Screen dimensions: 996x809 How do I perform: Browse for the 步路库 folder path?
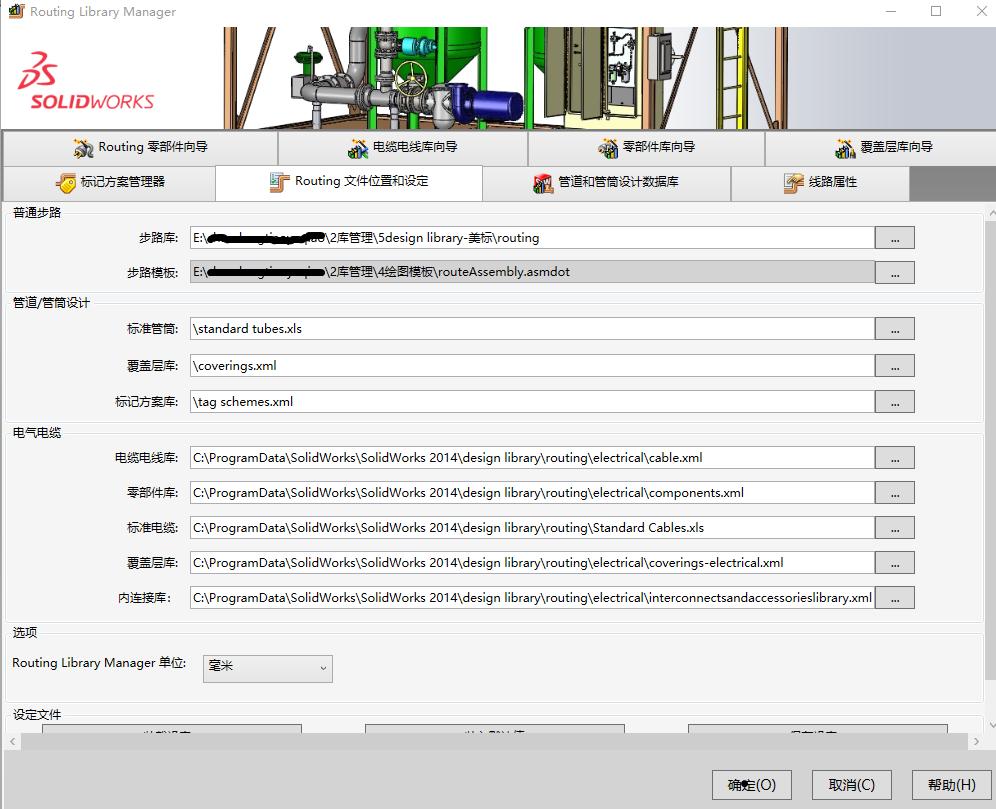[x=894, y=238]
